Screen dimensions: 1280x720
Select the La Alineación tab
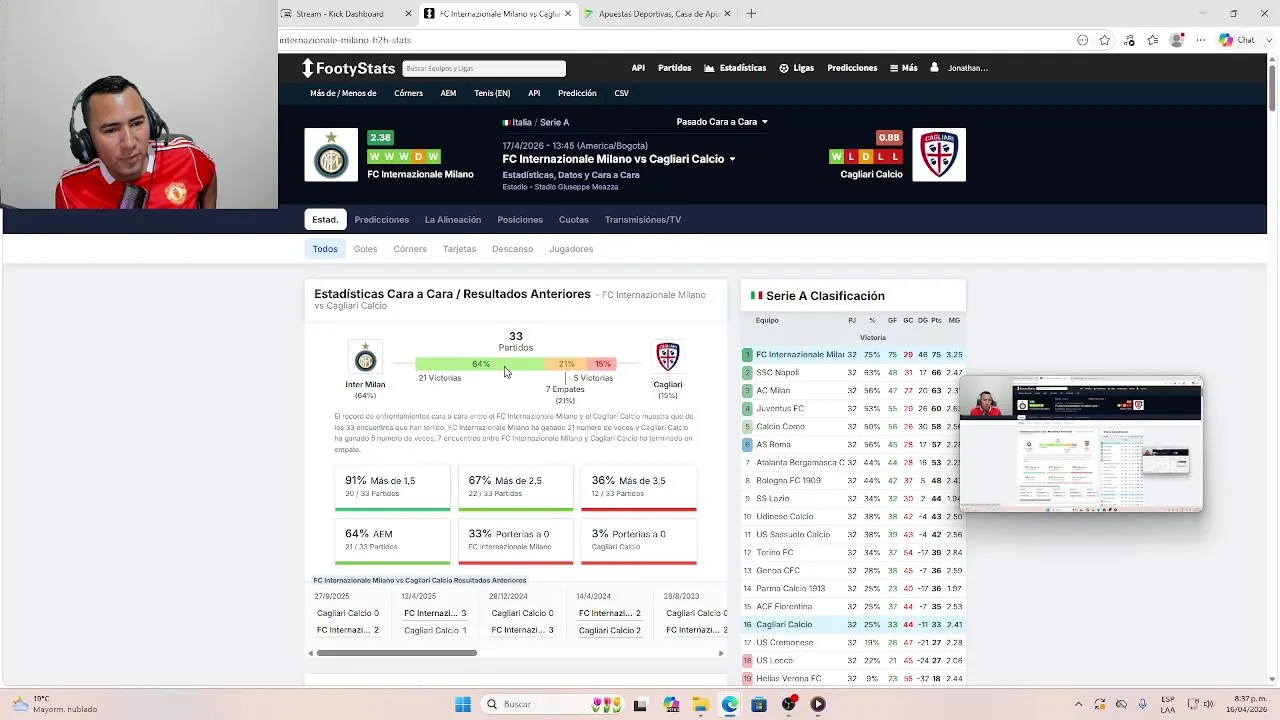[453, 220]
